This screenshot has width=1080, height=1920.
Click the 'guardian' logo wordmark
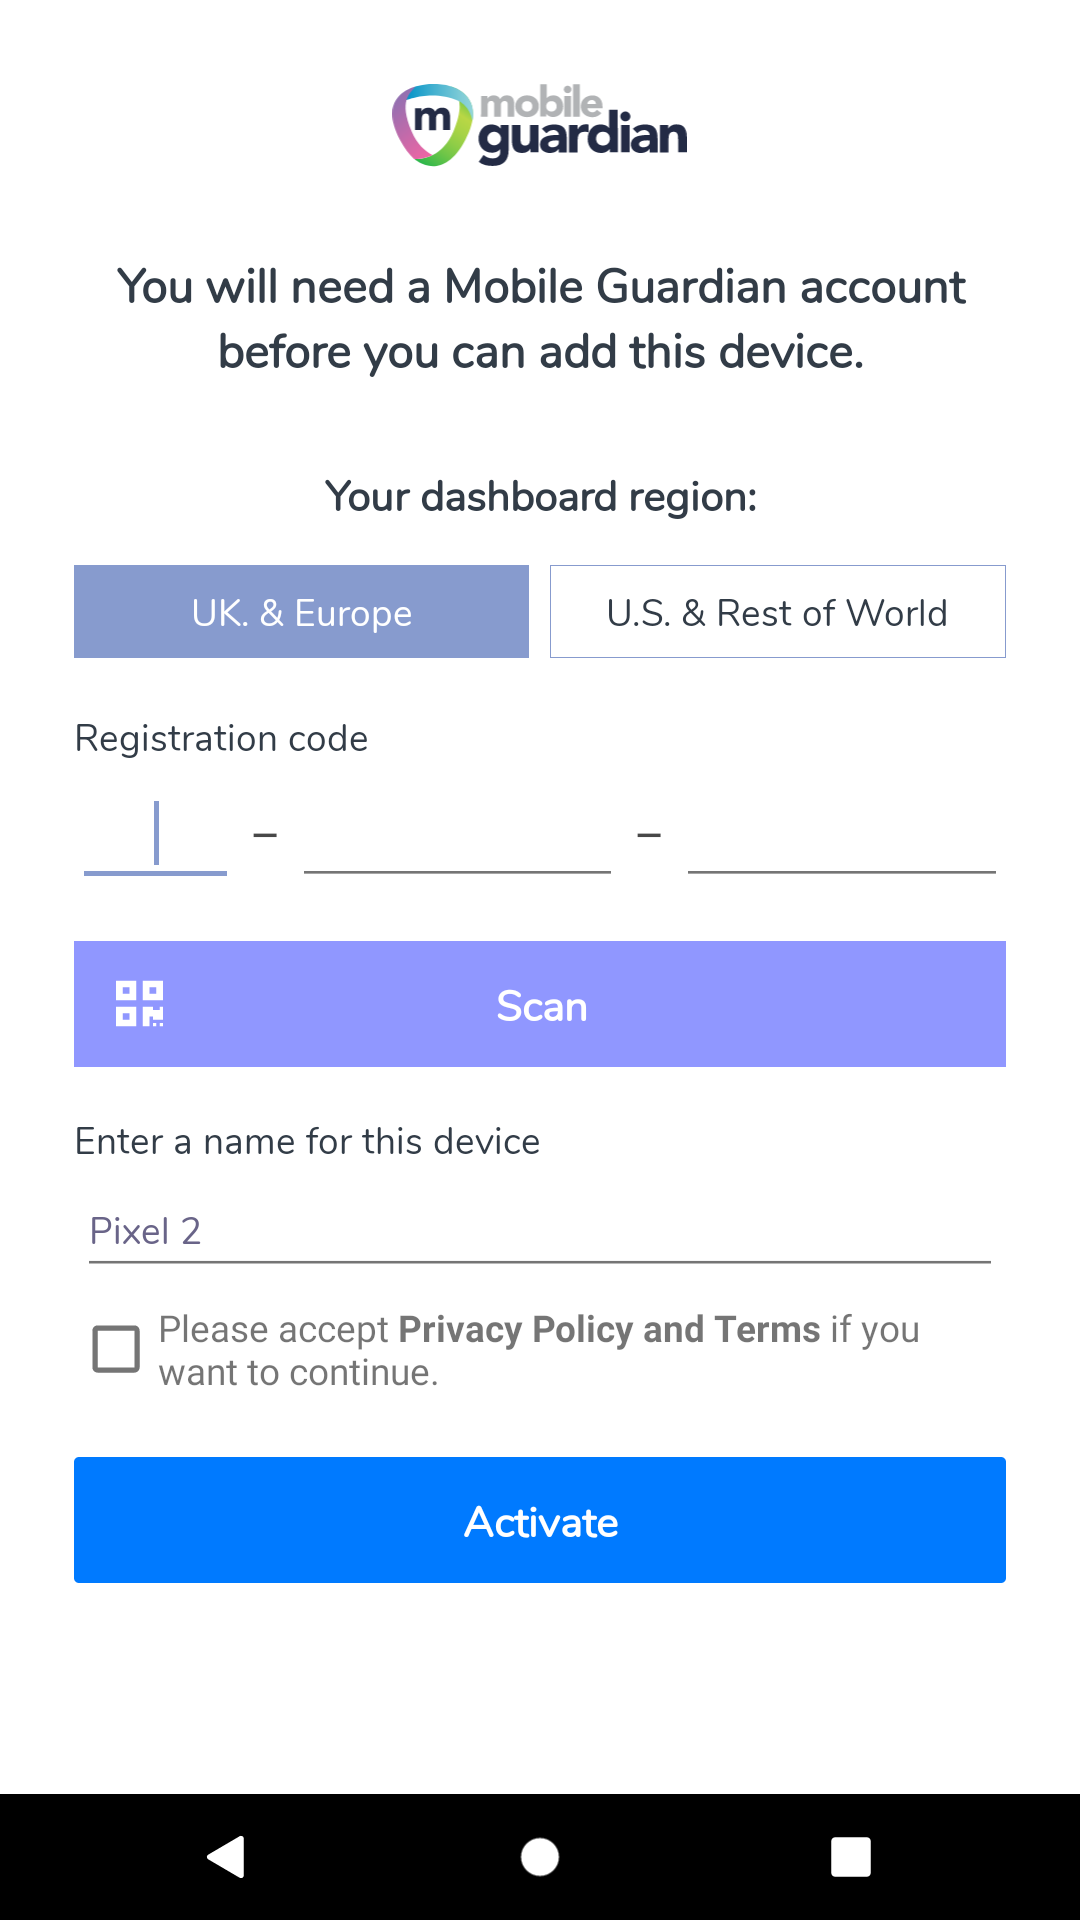click(x=583, y=138)
